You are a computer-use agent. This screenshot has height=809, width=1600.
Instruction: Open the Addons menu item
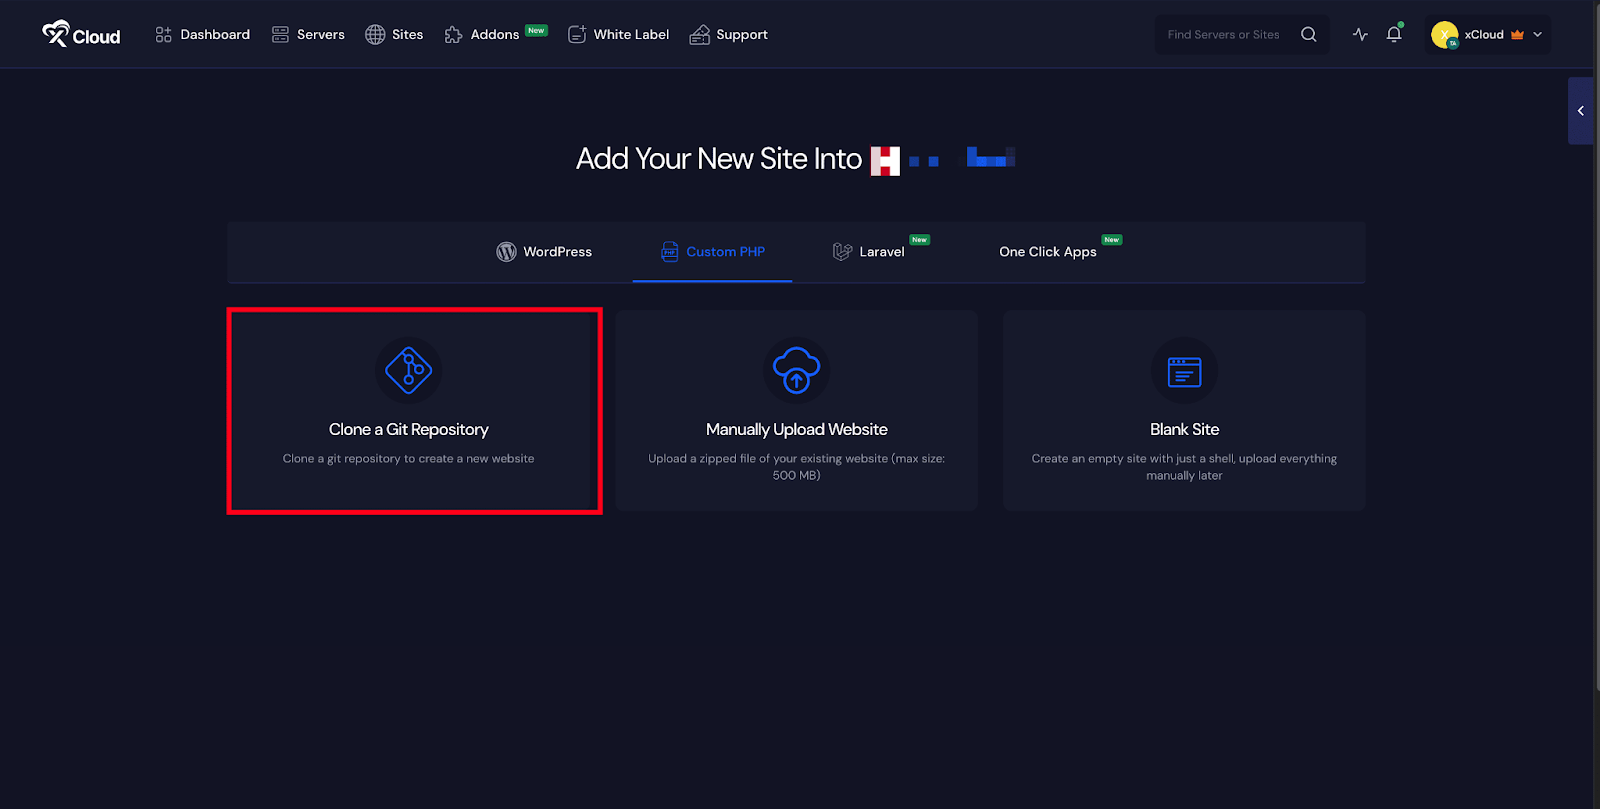[482, 34]
